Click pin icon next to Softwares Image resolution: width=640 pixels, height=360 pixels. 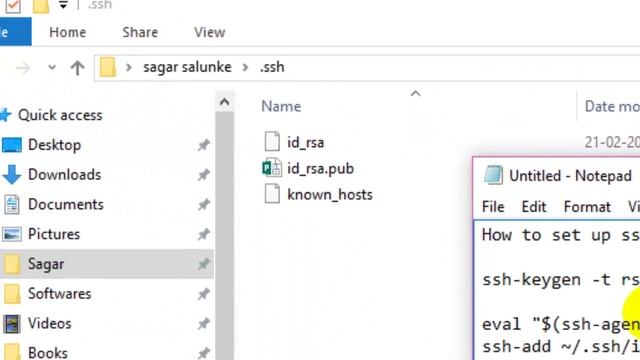pos(203,294)
